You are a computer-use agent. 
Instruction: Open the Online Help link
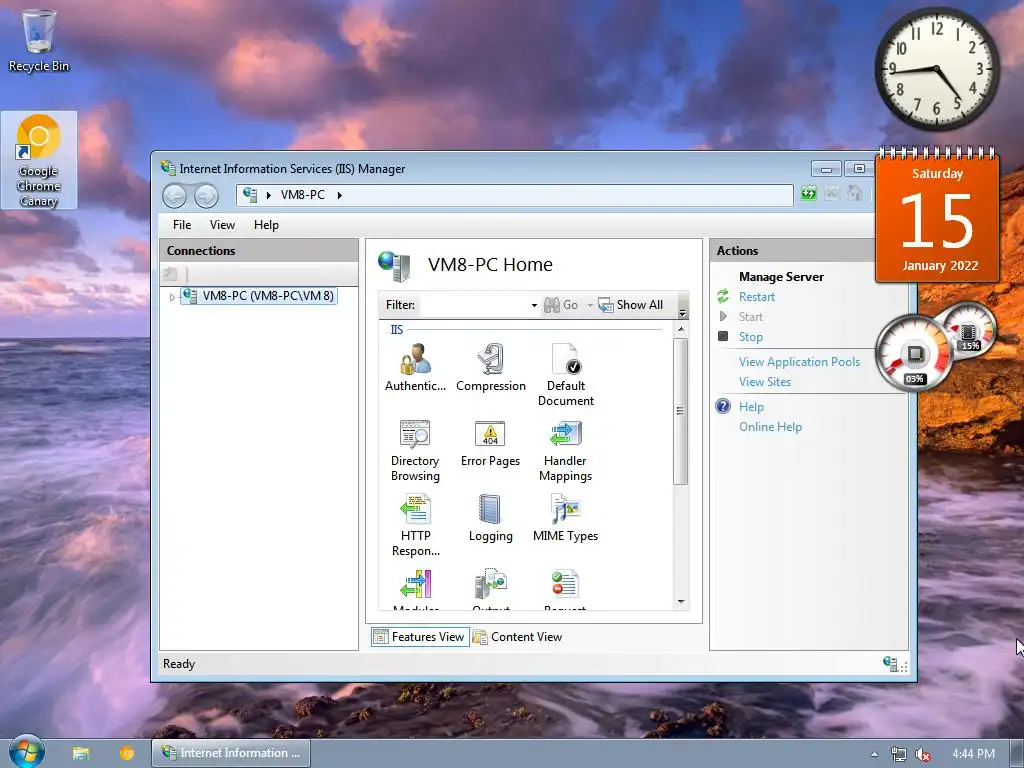[x=770, y=427]
